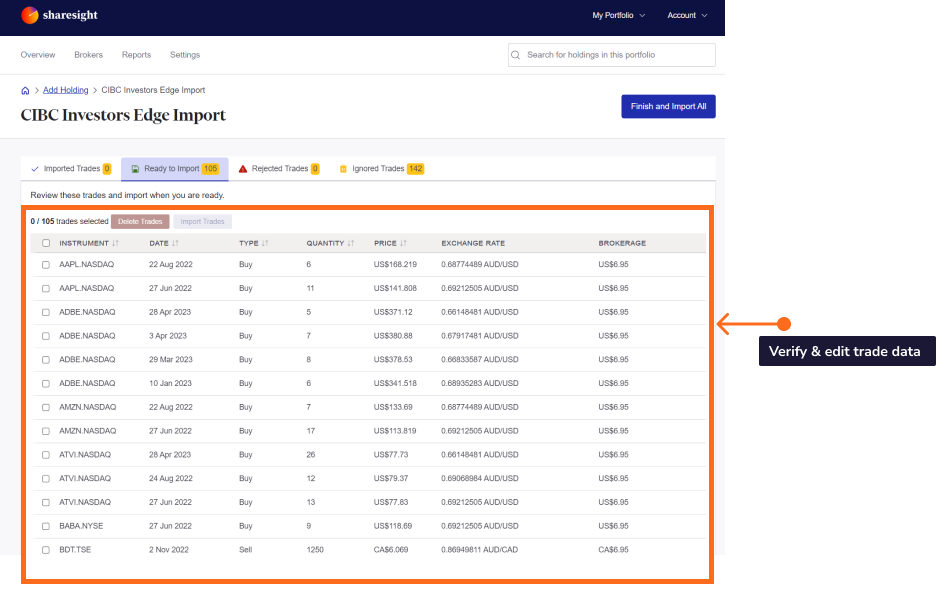Click the Sharesight logo icon
This screenshot has width=946, height=592.
pyautogui.click(x=30, y=15)
